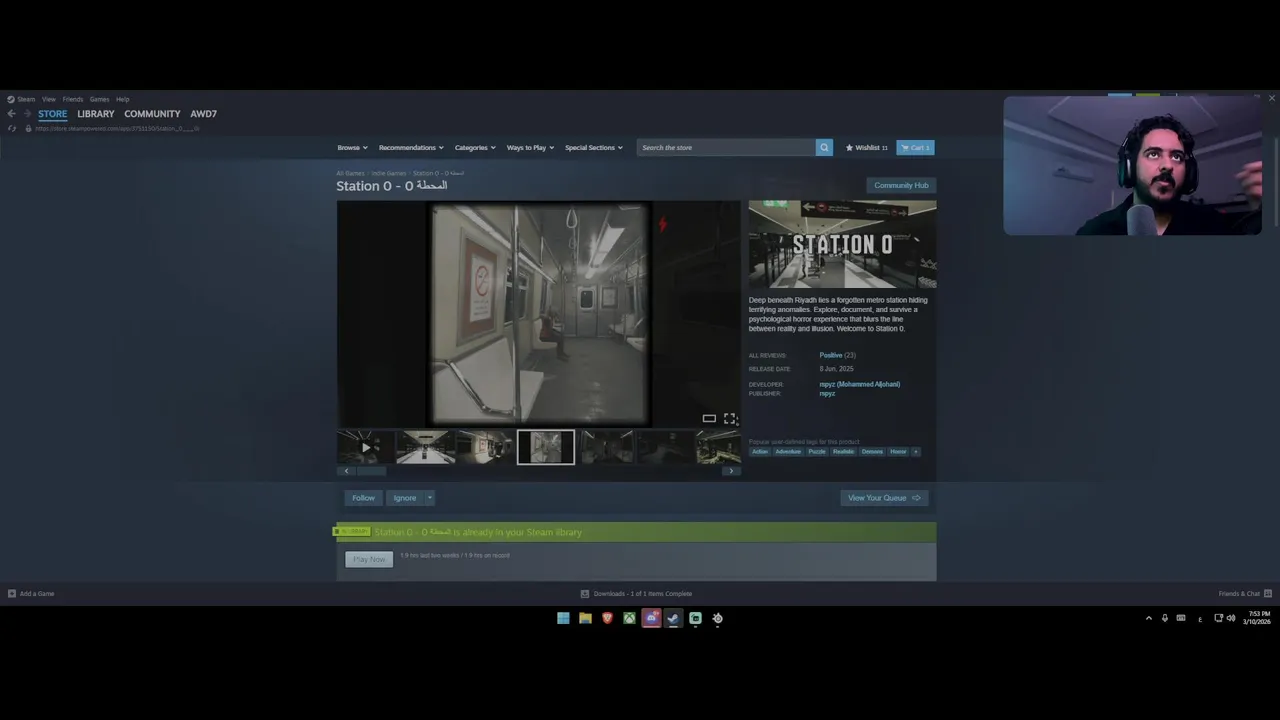Select the Realistic tag
1280x720 pixels.
[844, 451]
